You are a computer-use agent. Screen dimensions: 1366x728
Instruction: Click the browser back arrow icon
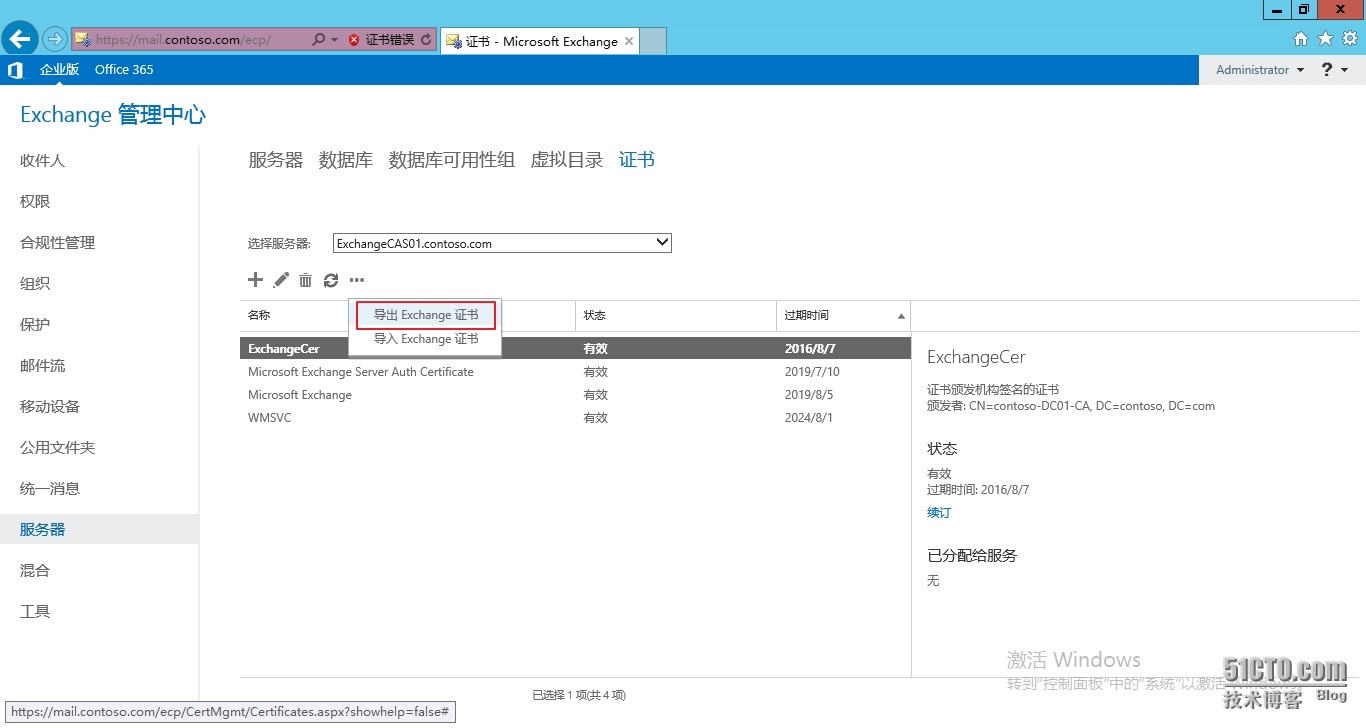pyautogui.click(x=19, y=38)
